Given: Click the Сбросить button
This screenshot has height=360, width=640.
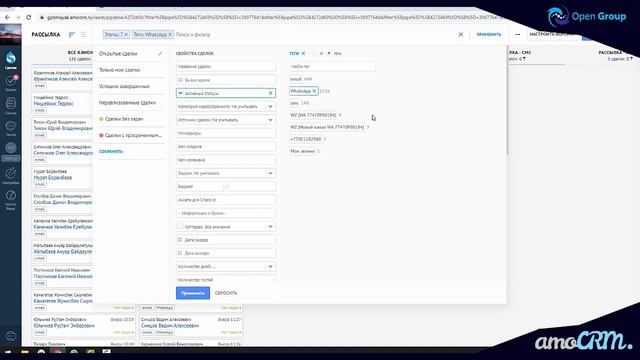Looking at the screenshot, I should (x=226, y=293).
